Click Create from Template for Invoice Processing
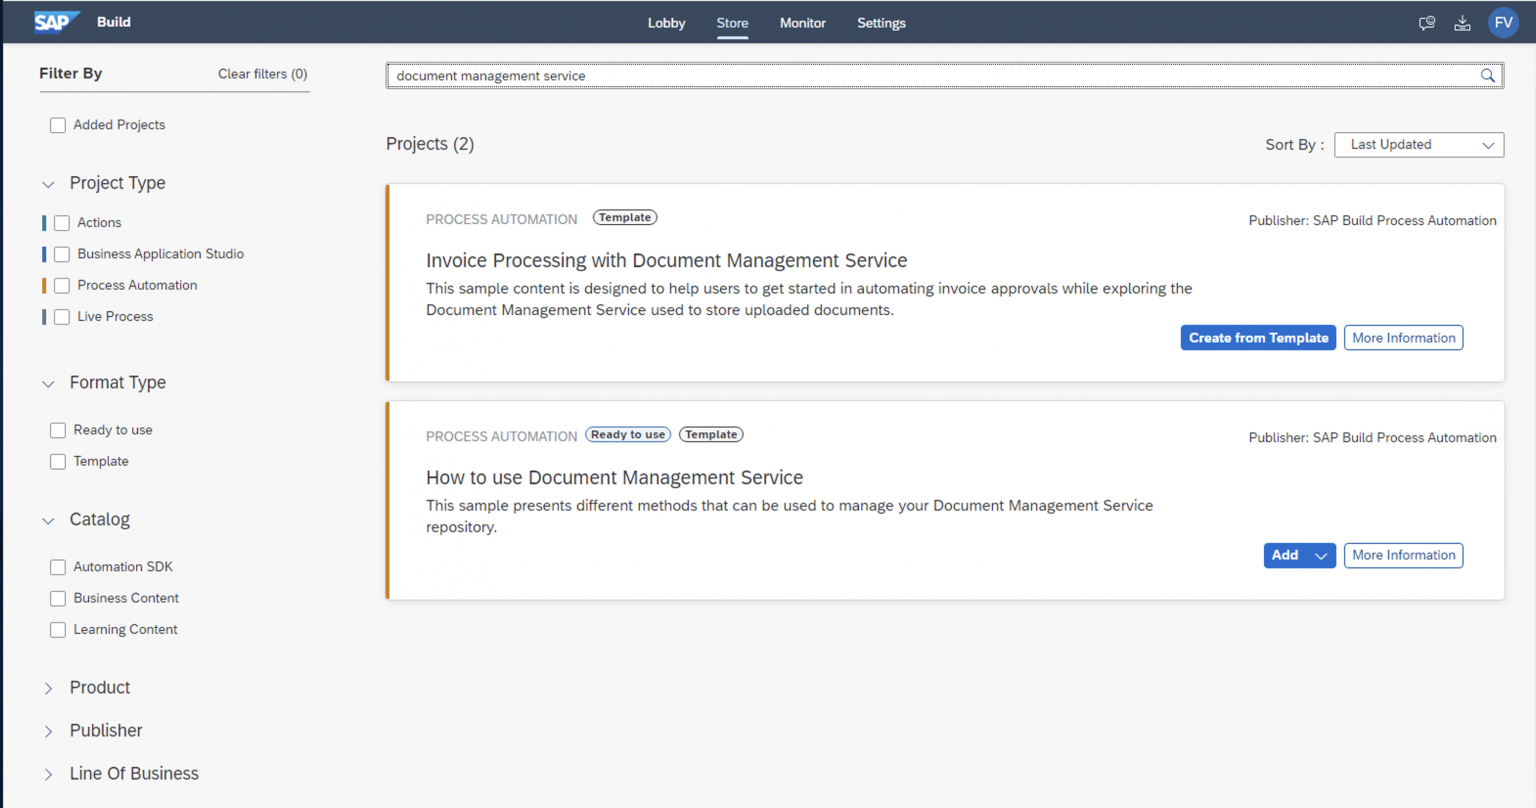This screenshot has height=808, width=1536. [1258, 337]
